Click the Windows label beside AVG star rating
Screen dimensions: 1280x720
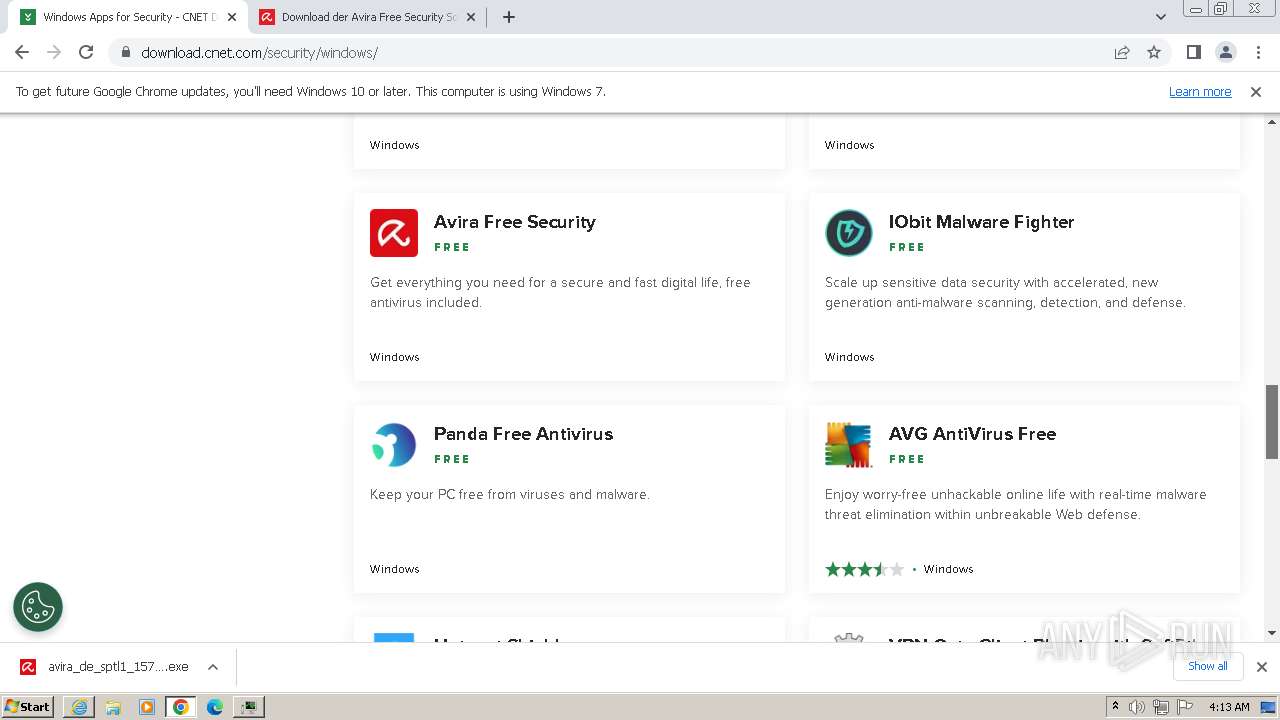pos(949,569)
